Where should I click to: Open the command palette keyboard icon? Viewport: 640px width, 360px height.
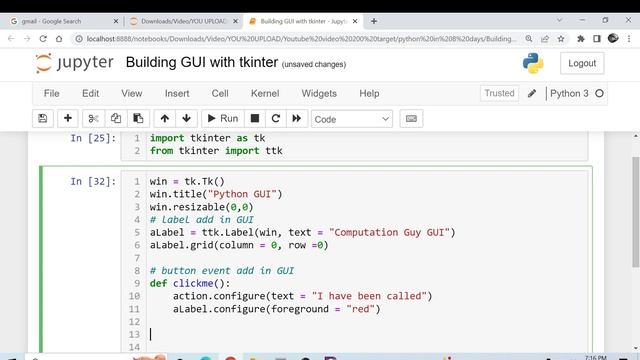tap(411, 119)
